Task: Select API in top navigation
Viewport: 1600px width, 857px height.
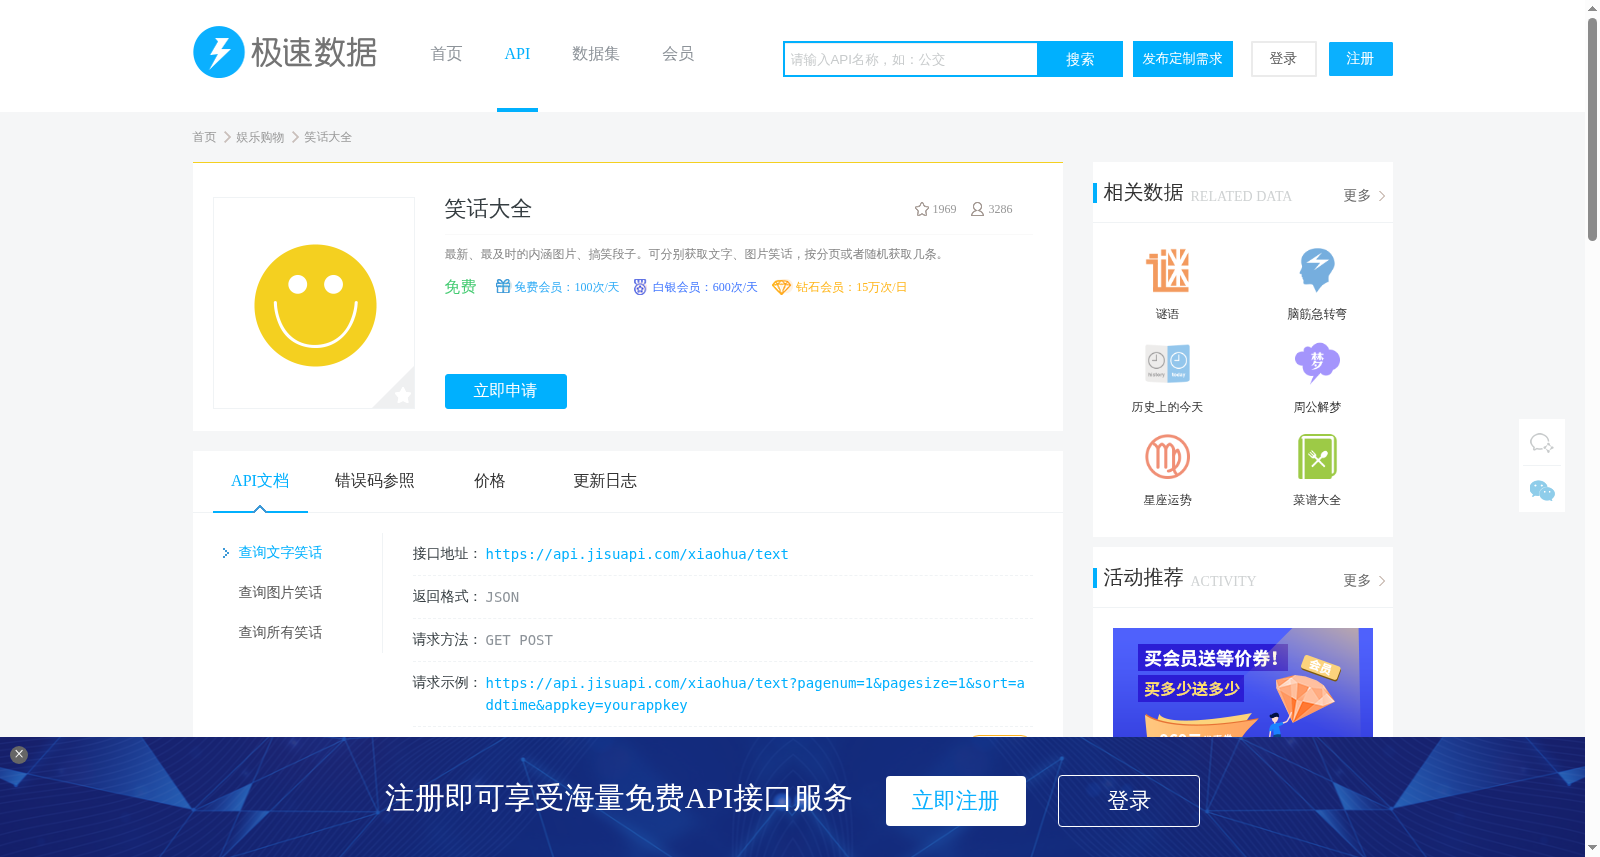Action: (517, 54)
